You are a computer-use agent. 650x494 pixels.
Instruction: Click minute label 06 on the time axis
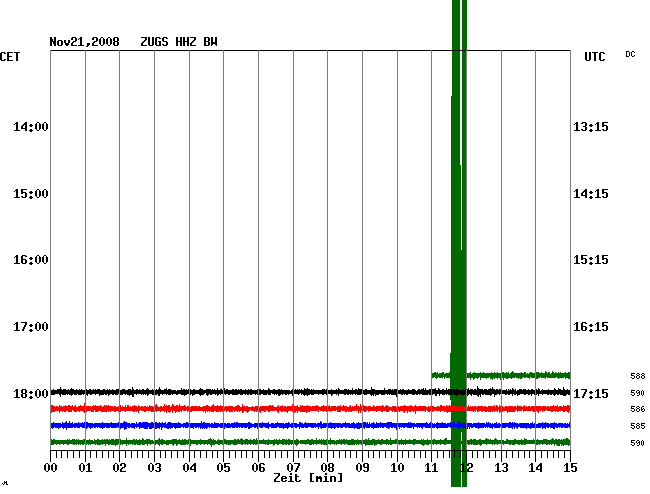click(258, 468)
